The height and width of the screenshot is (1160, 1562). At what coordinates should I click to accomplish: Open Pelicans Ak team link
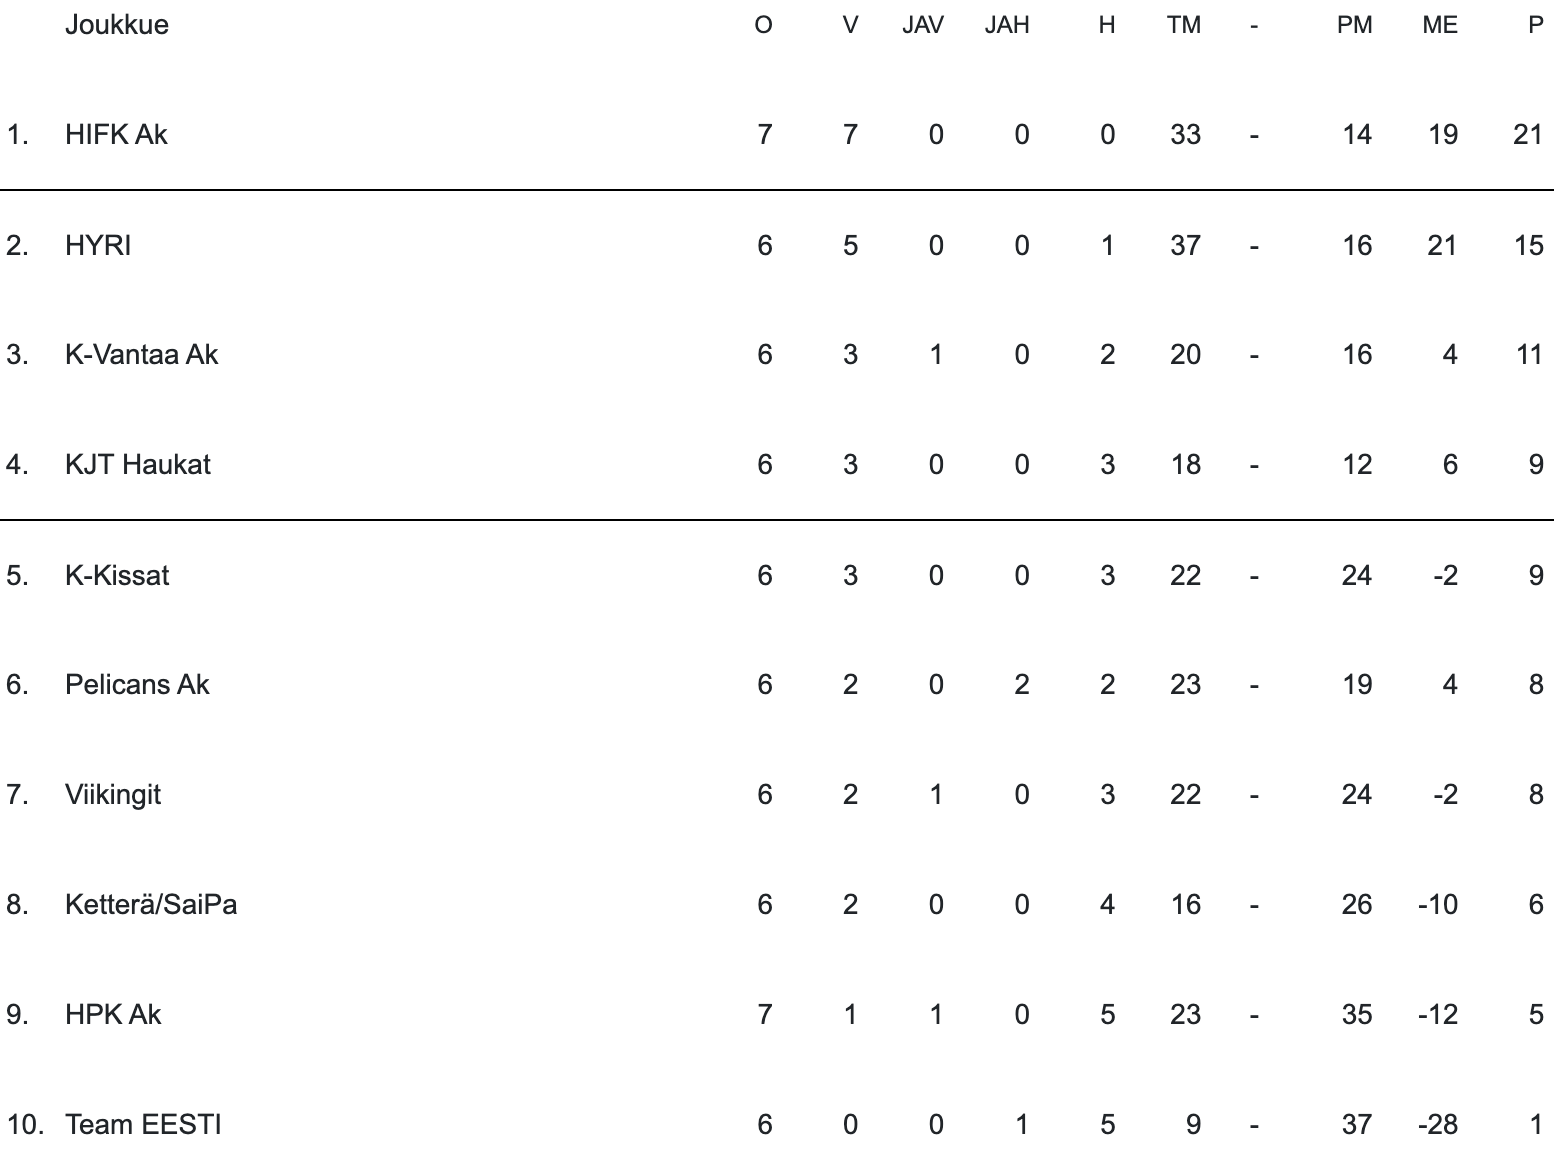point(137,685)
